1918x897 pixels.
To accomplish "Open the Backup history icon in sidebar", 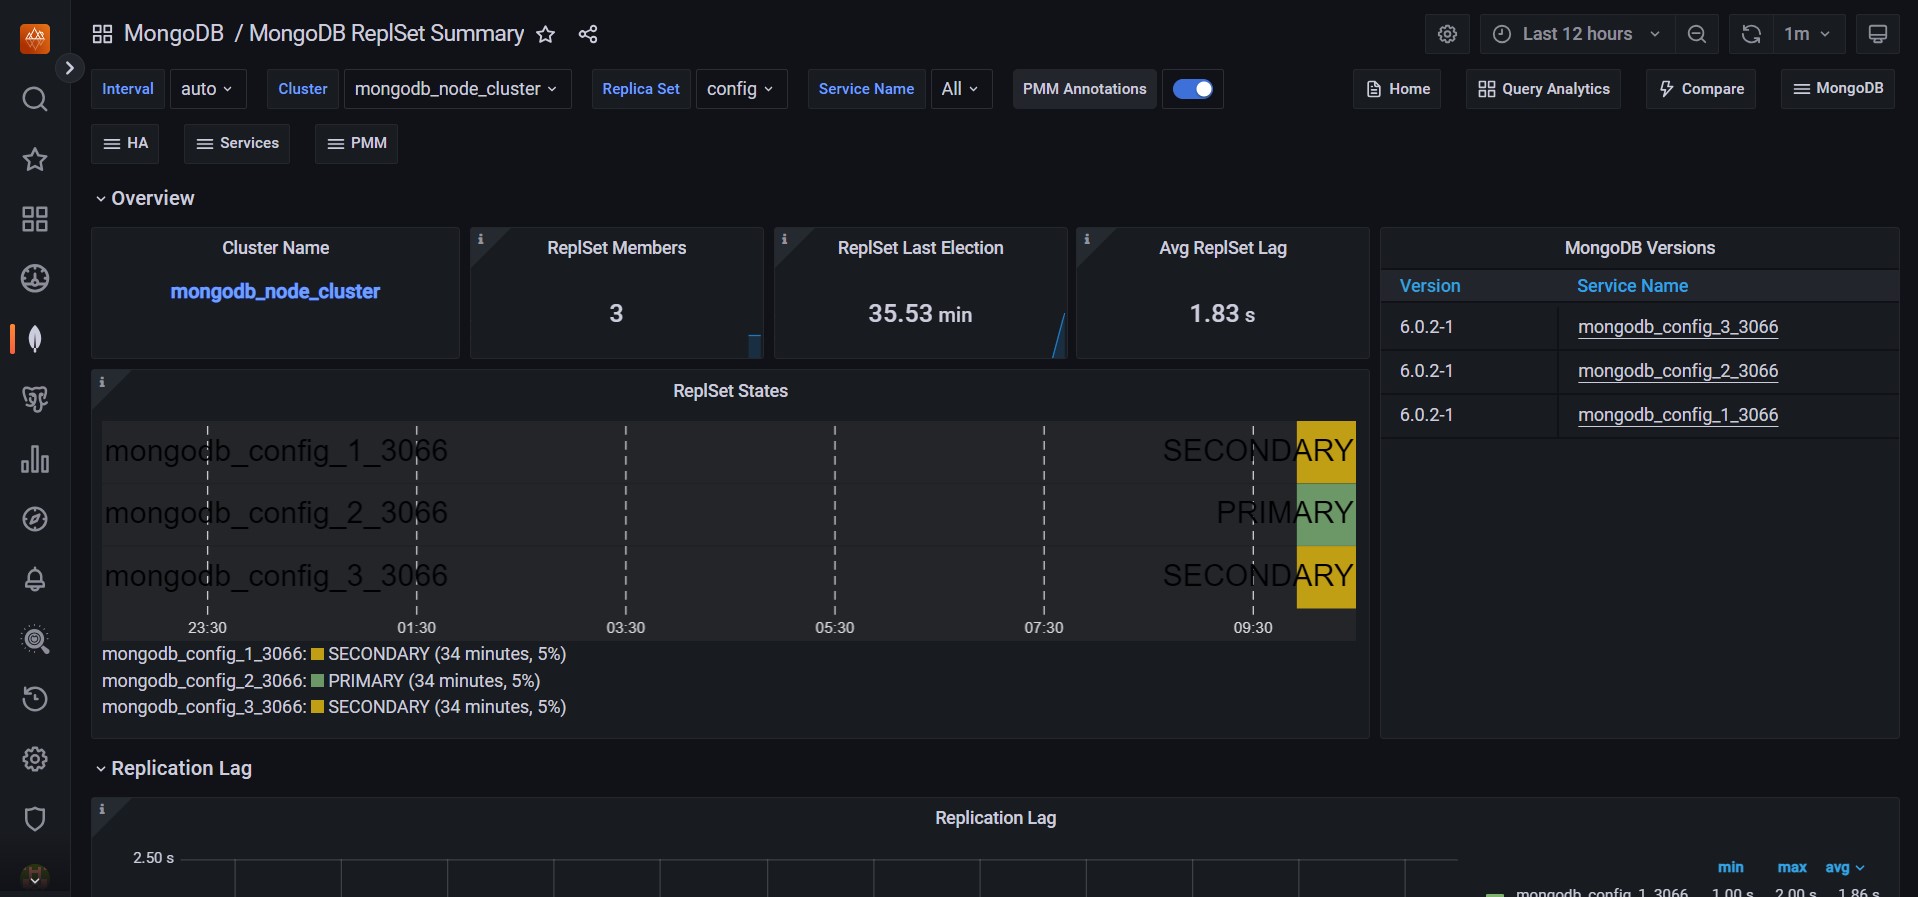I will [x=35, y=699].
